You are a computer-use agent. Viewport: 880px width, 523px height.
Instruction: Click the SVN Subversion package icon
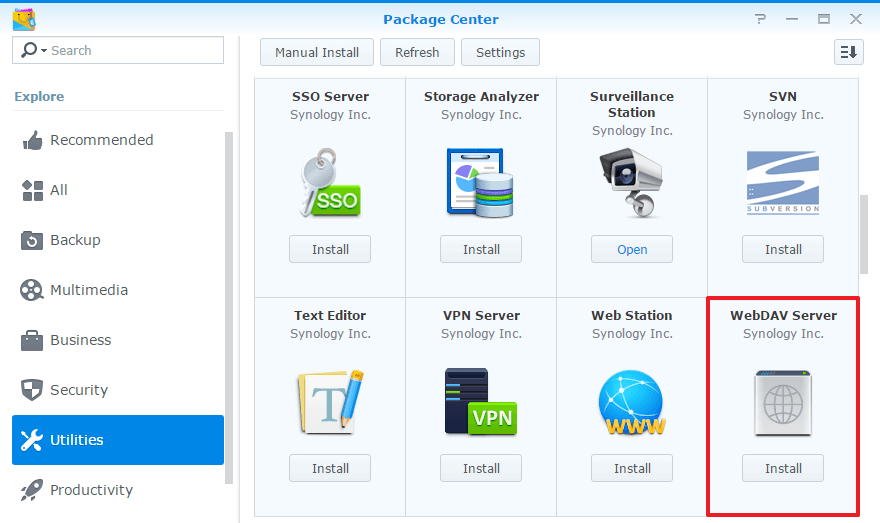pos(783,183)
